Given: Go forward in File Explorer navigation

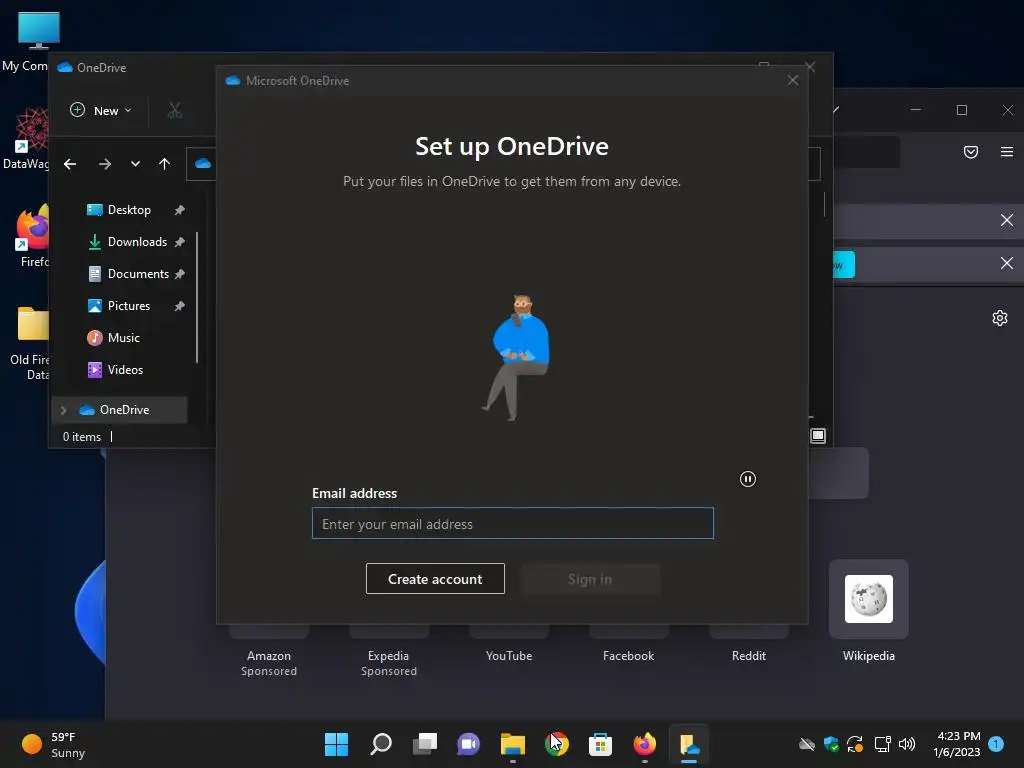Looking at the screenshot, I should (x=104, y=164).
